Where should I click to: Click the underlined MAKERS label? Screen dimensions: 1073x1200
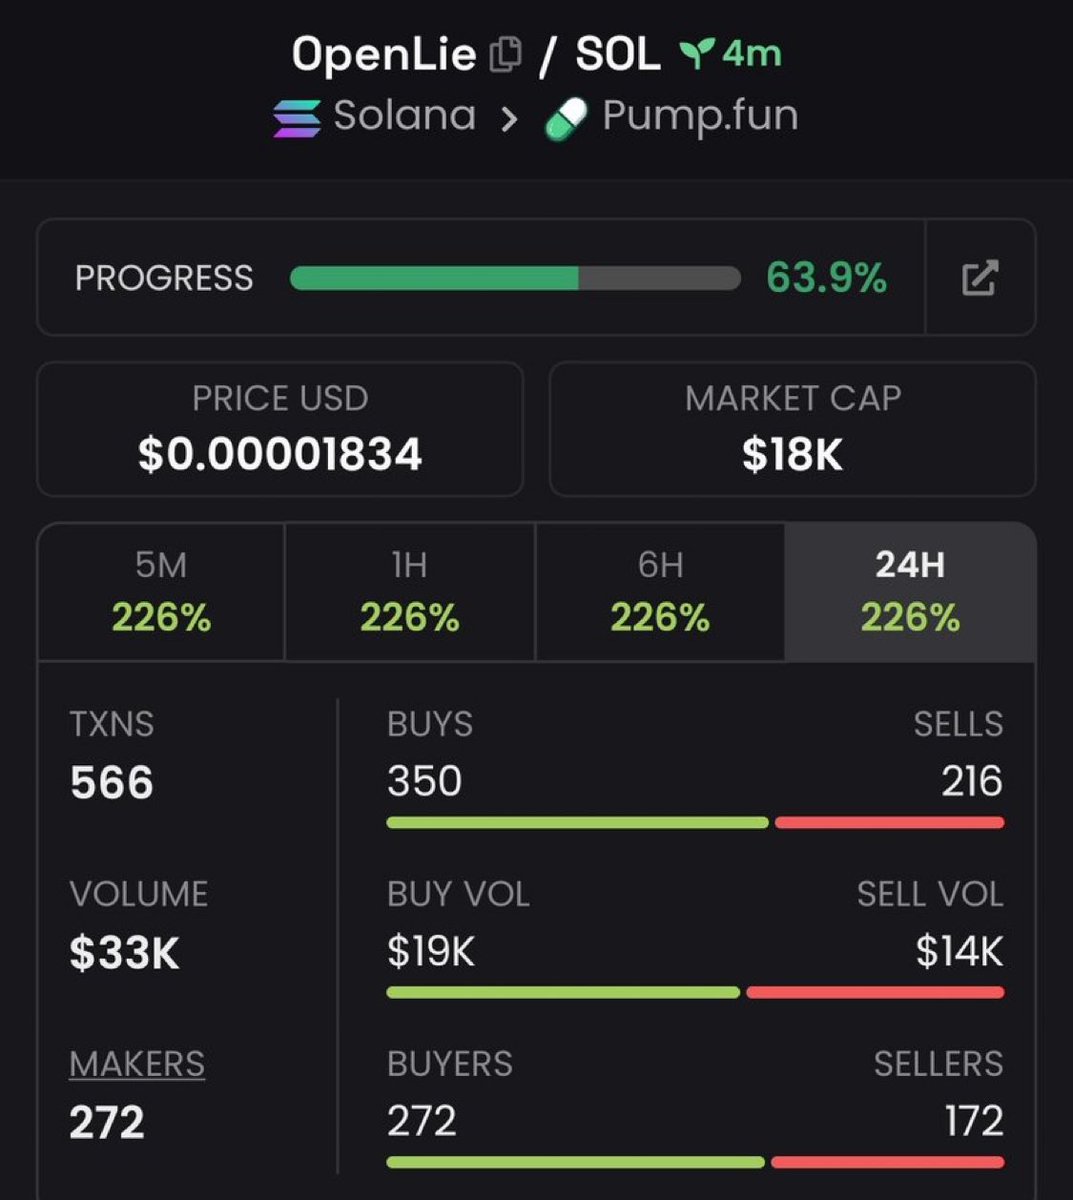coord(137,1064)
